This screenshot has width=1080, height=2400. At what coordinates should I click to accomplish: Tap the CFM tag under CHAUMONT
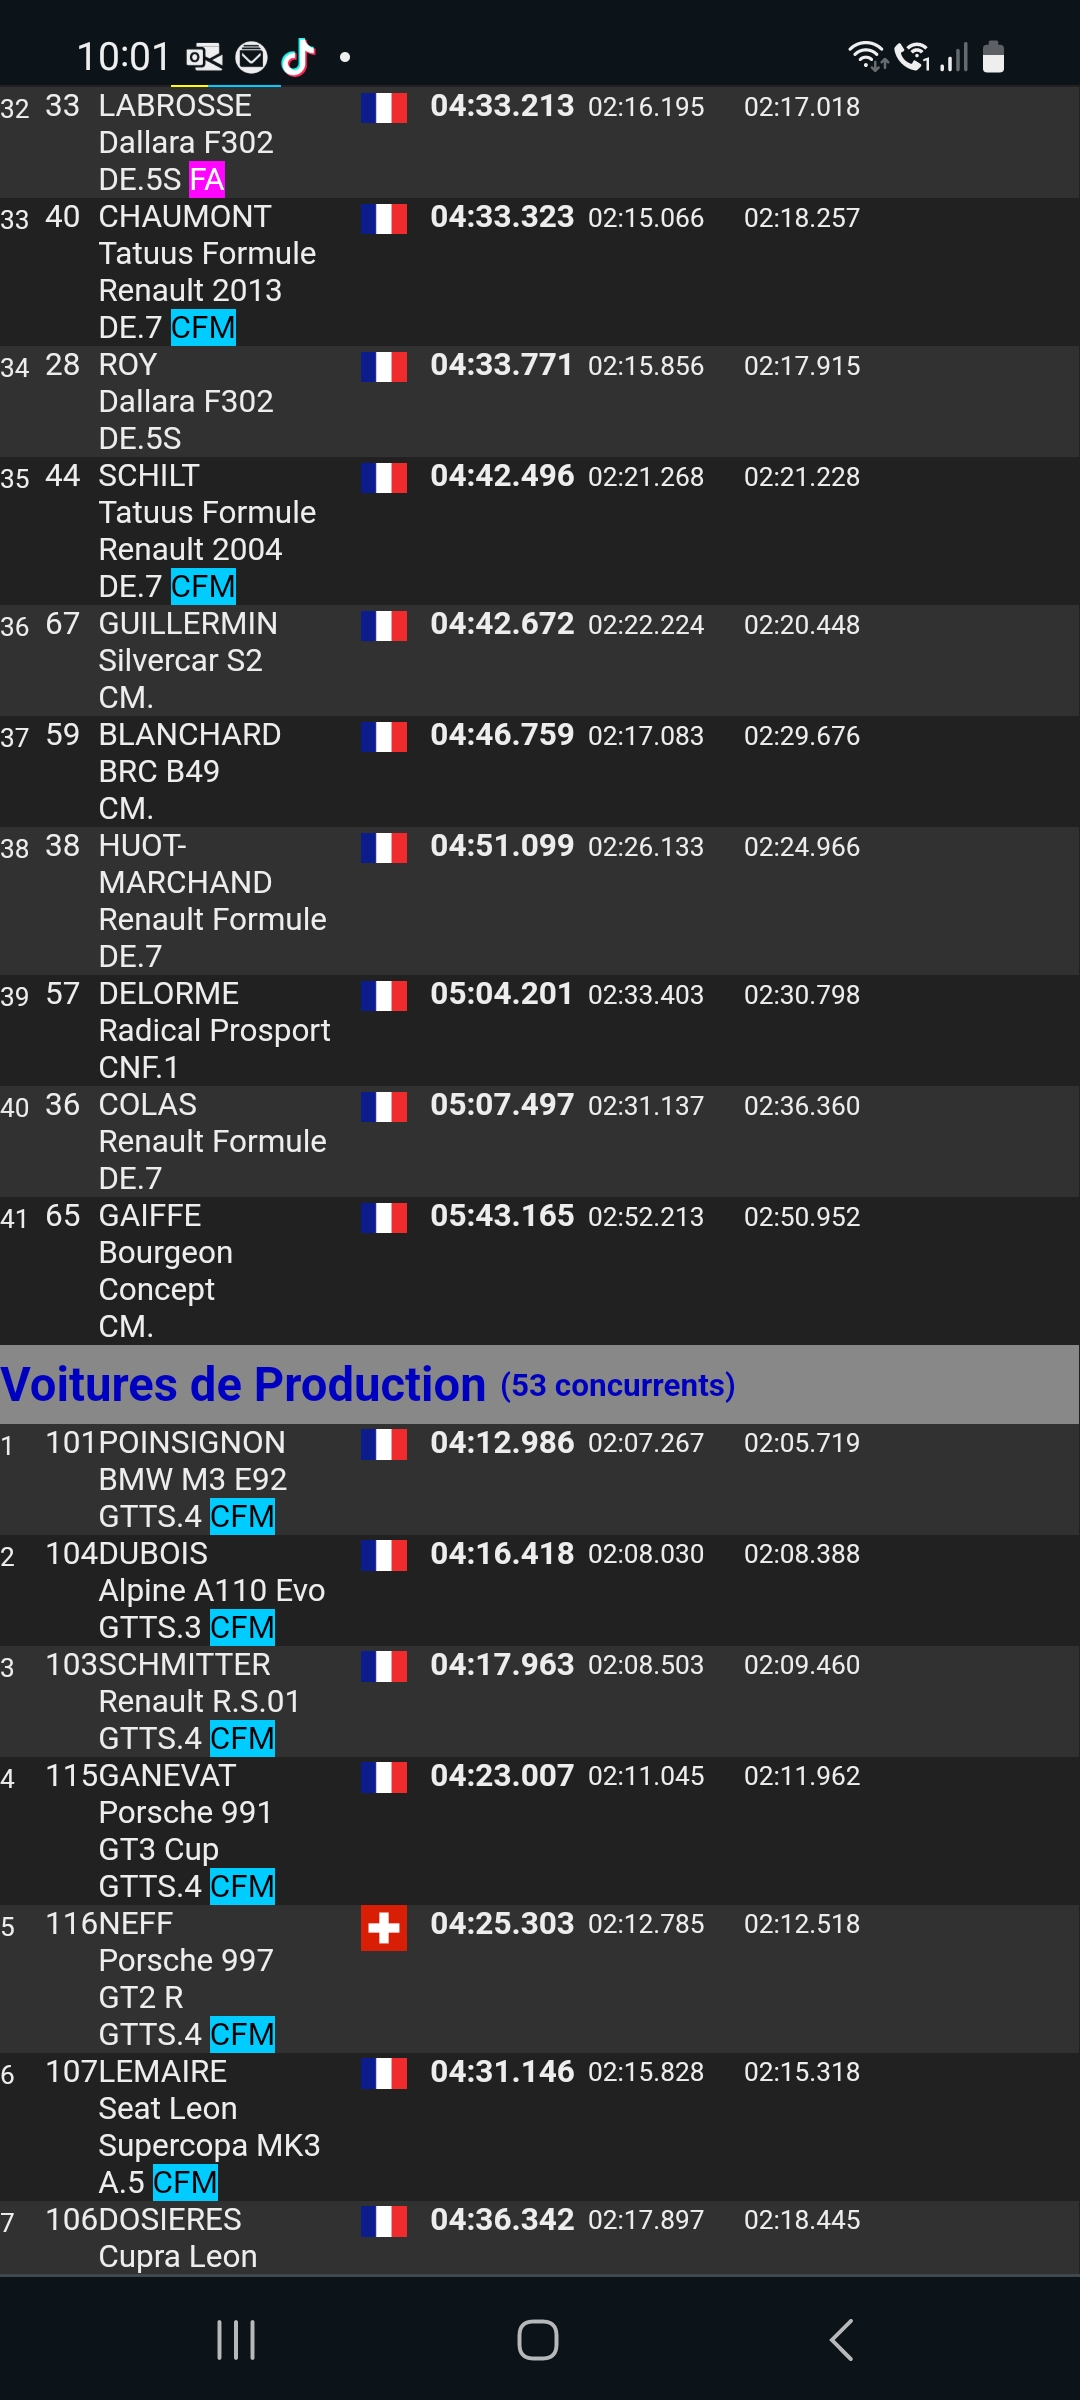click(x=203, y=328)
